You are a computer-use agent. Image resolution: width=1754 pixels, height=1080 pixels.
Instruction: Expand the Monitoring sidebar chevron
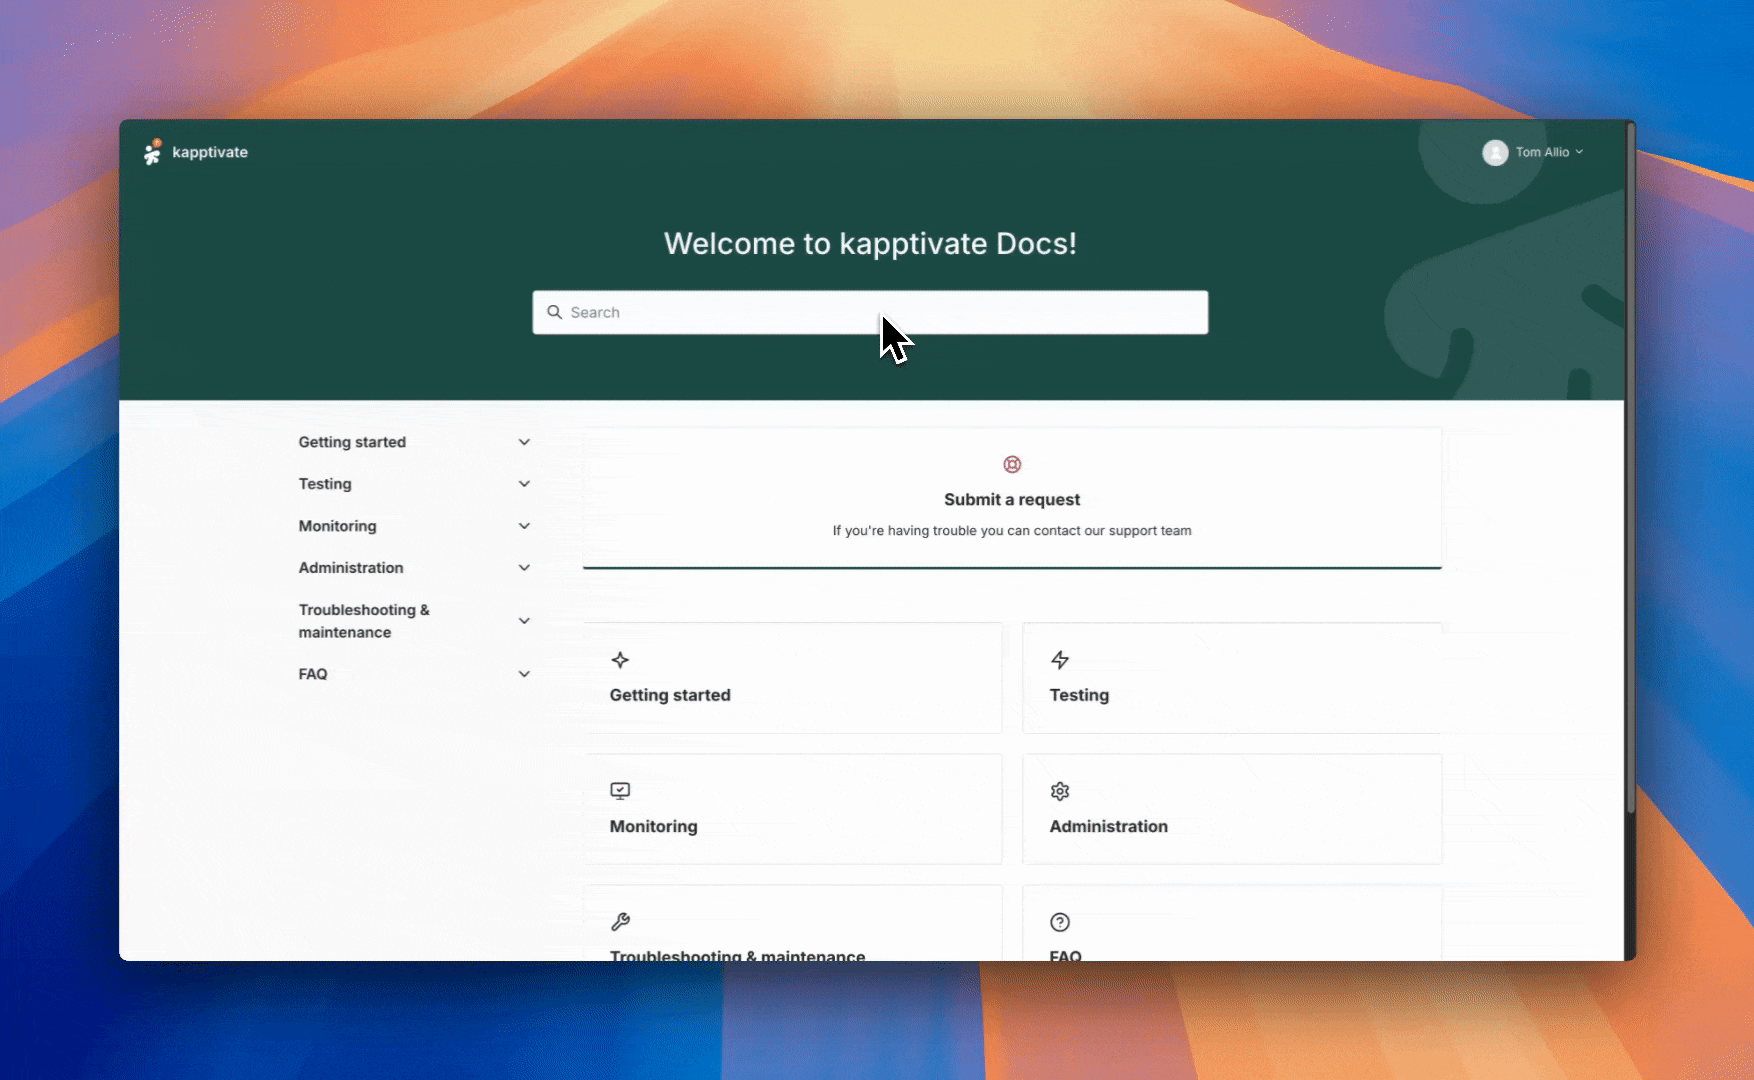coord(524,526)
